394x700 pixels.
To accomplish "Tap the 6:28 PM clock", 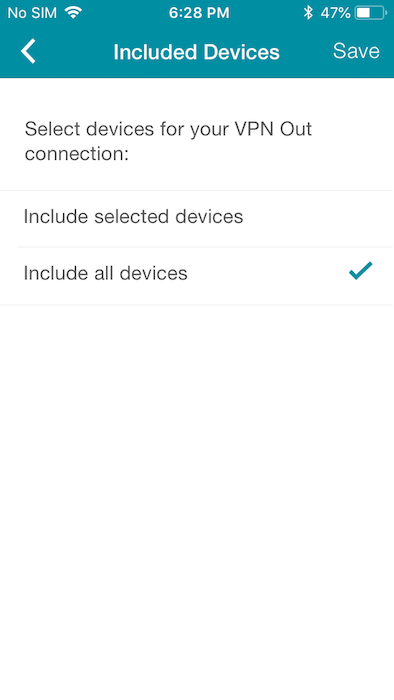I will (x=199, y=12).
